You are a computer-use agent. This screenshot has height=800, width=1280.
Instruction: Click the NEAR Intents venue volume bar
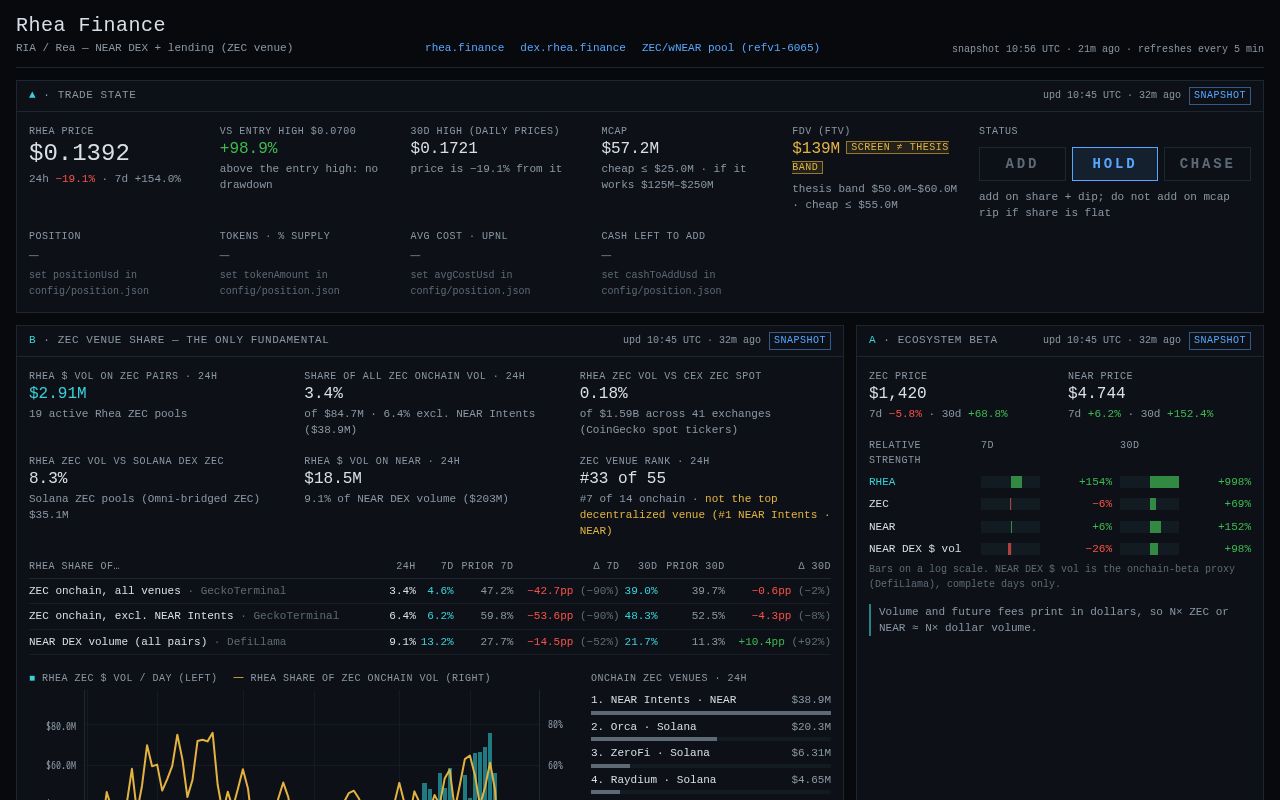(x=711, y=713)
